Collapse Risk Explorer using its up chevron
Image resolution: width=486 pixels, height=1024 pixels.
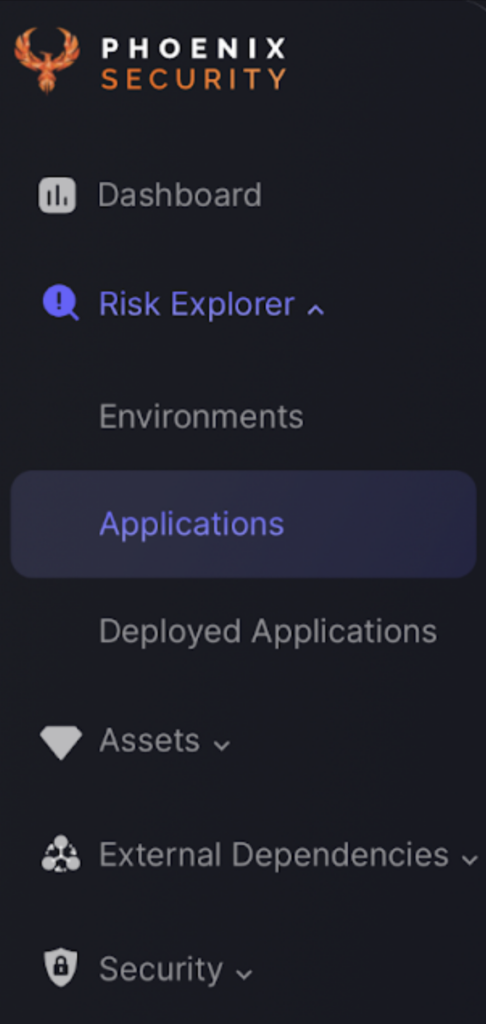point(316,310)
